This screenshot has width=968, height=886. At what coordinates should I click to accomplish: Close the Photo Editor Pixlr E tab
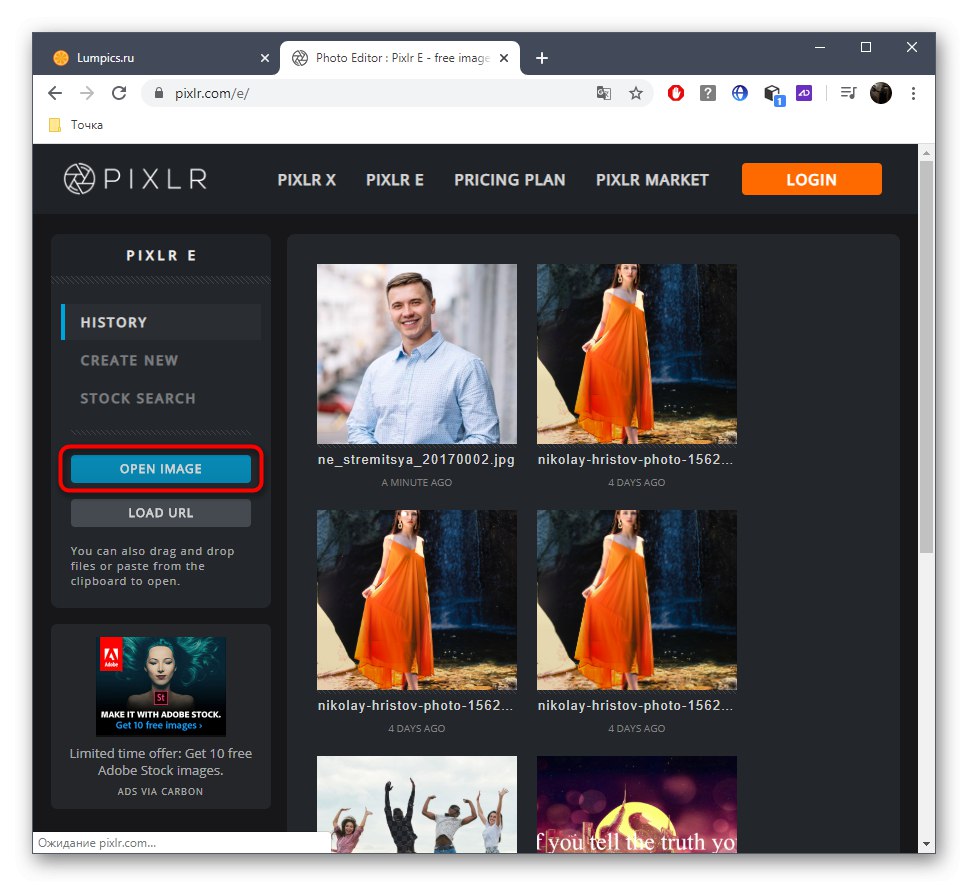pos(504,58)
